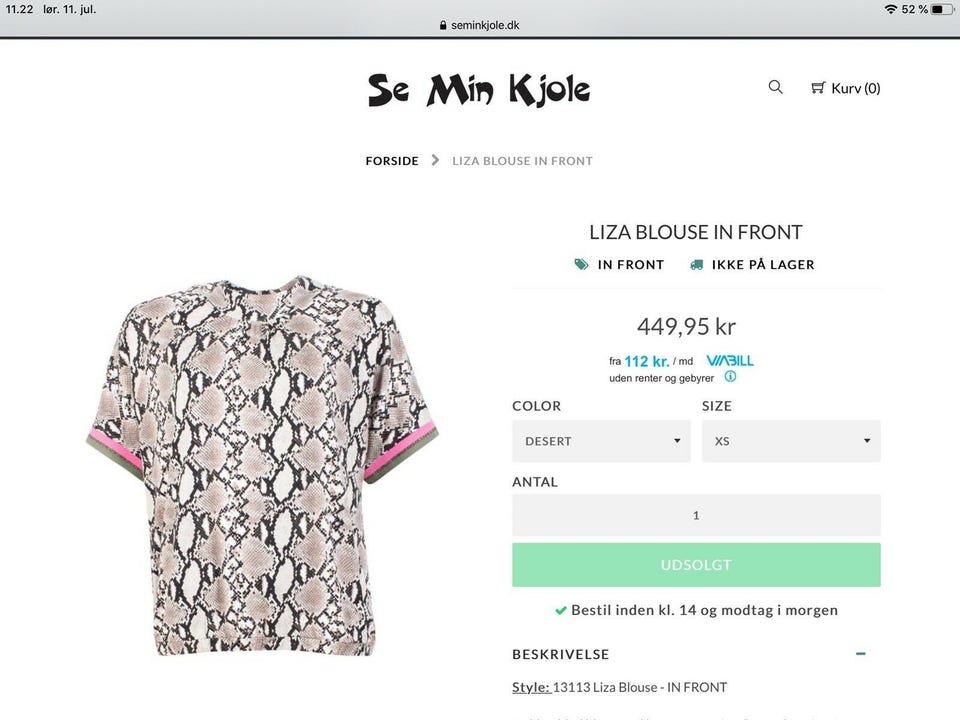Image resolution: width=960 pixels, height=720 pixels.
Task: Click the Se Min Kjole logo
Action: pos(479,89)
